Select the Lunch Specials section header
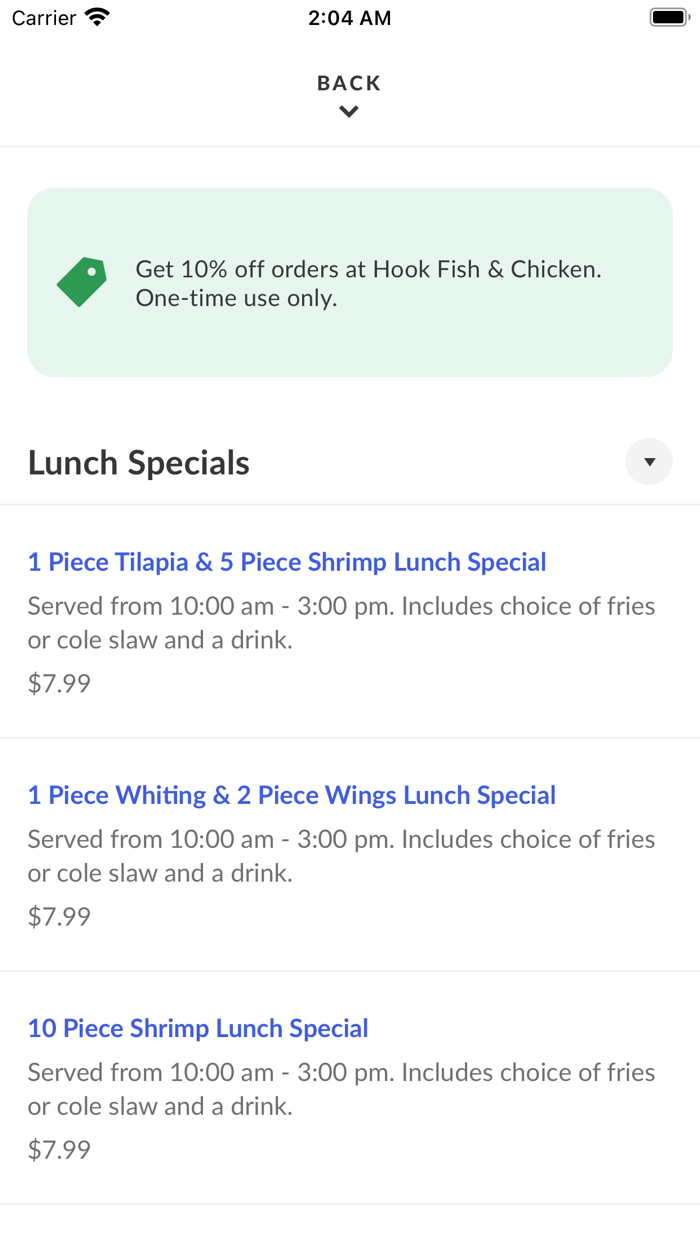This screenshot has height=1244, width=700. pyautogui.click(x=138, y=461)
